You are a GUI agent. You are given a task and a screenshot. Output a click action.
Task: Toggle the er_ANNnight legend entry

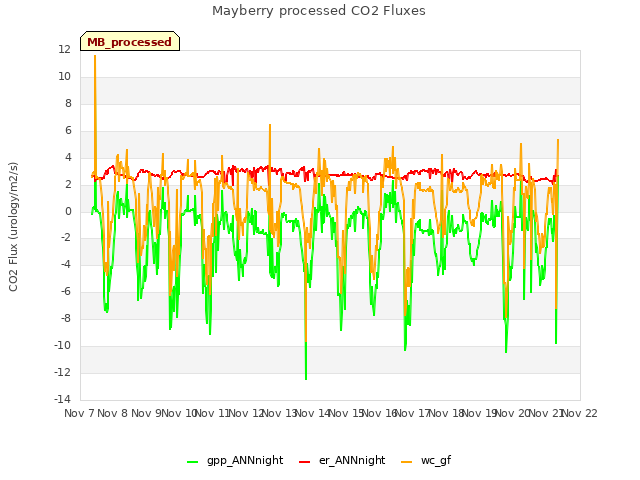342,460
